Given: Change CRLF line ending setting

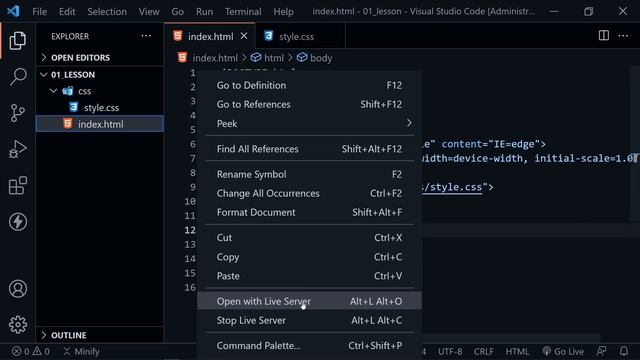Looking at the screenshot, I should (484, 351).
